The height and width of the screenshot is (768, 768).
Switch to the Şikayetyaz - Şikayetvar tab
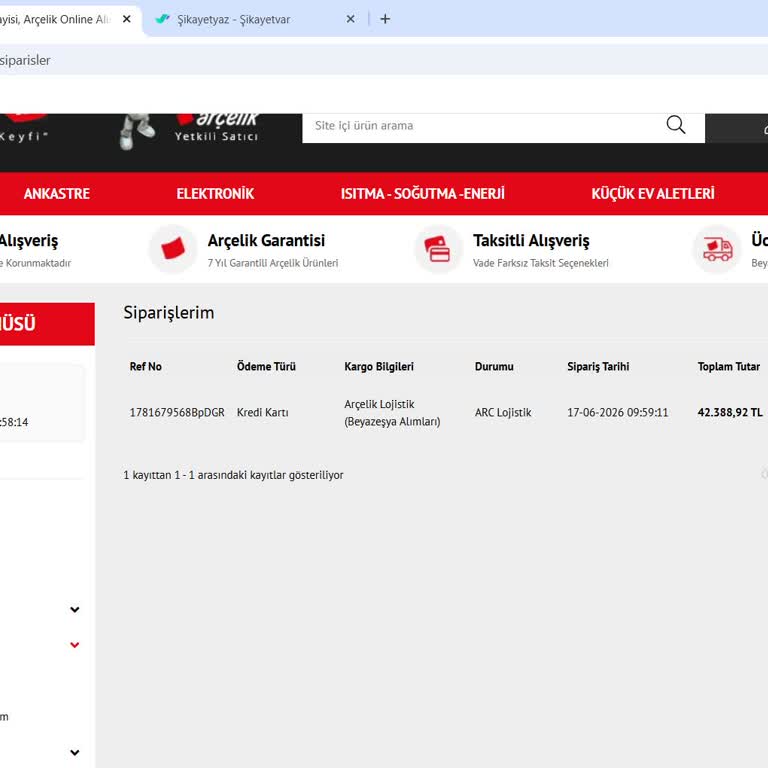tap(255, 20)
